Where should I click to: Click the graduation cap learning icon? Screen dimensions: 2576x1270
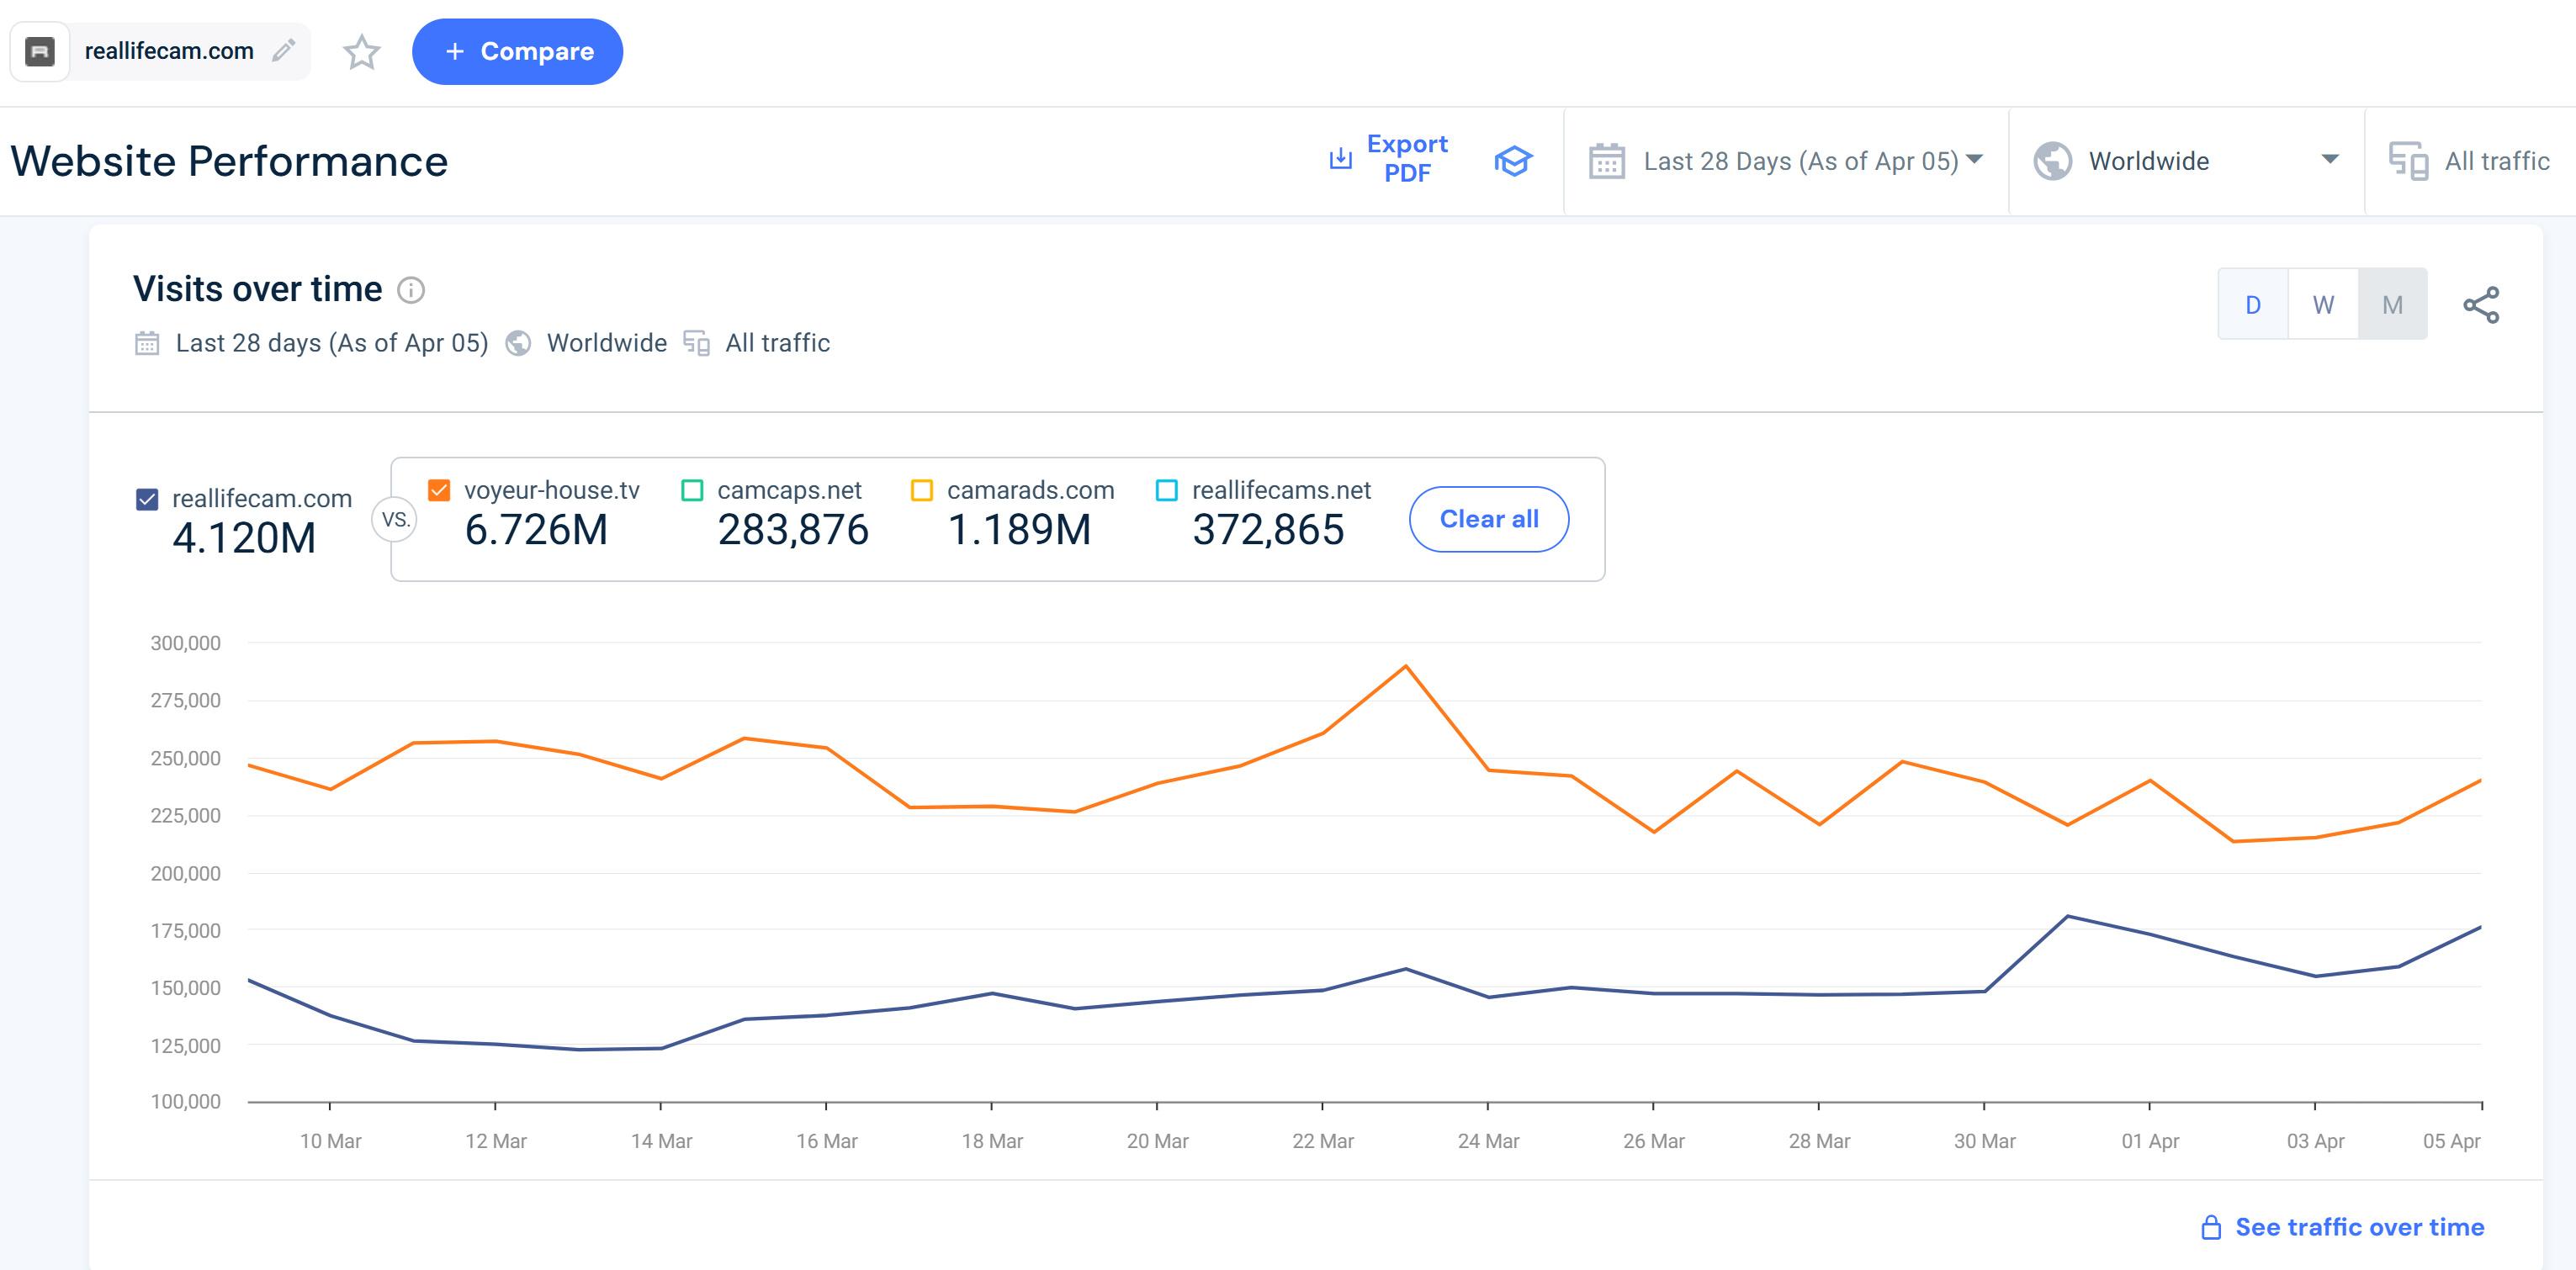coord(1512,161)
